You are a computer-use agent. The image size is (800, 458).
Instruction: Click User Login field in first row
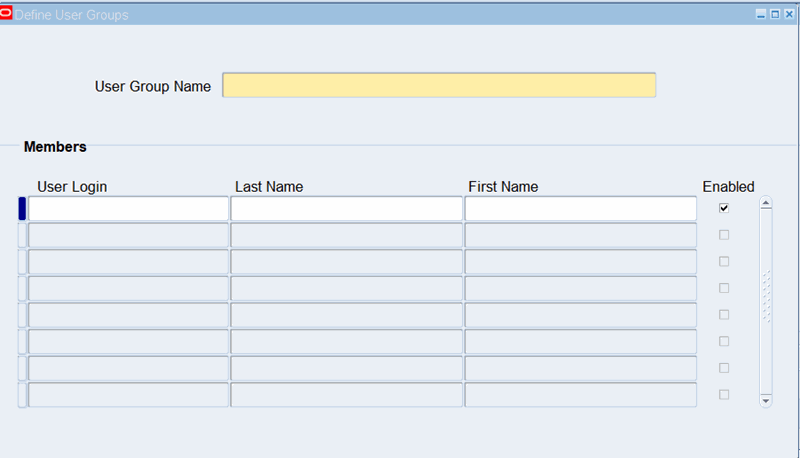point(128,209)
